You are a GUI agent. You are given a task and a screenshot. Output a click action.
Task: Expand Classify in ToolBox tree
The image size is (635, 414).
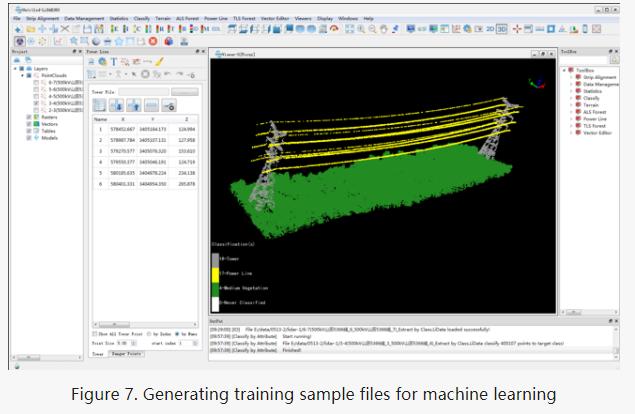pyautogui.click(x=571, y=98)
